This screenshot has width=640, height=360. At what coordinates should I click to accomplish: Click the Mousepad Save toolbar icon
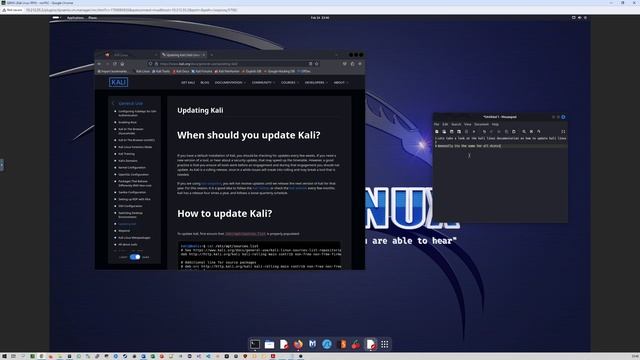451,131
